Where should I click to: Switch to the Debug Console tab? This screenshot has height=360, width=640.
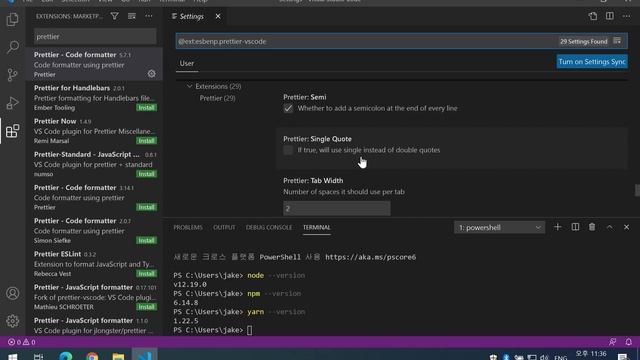[x=269, y=227]
